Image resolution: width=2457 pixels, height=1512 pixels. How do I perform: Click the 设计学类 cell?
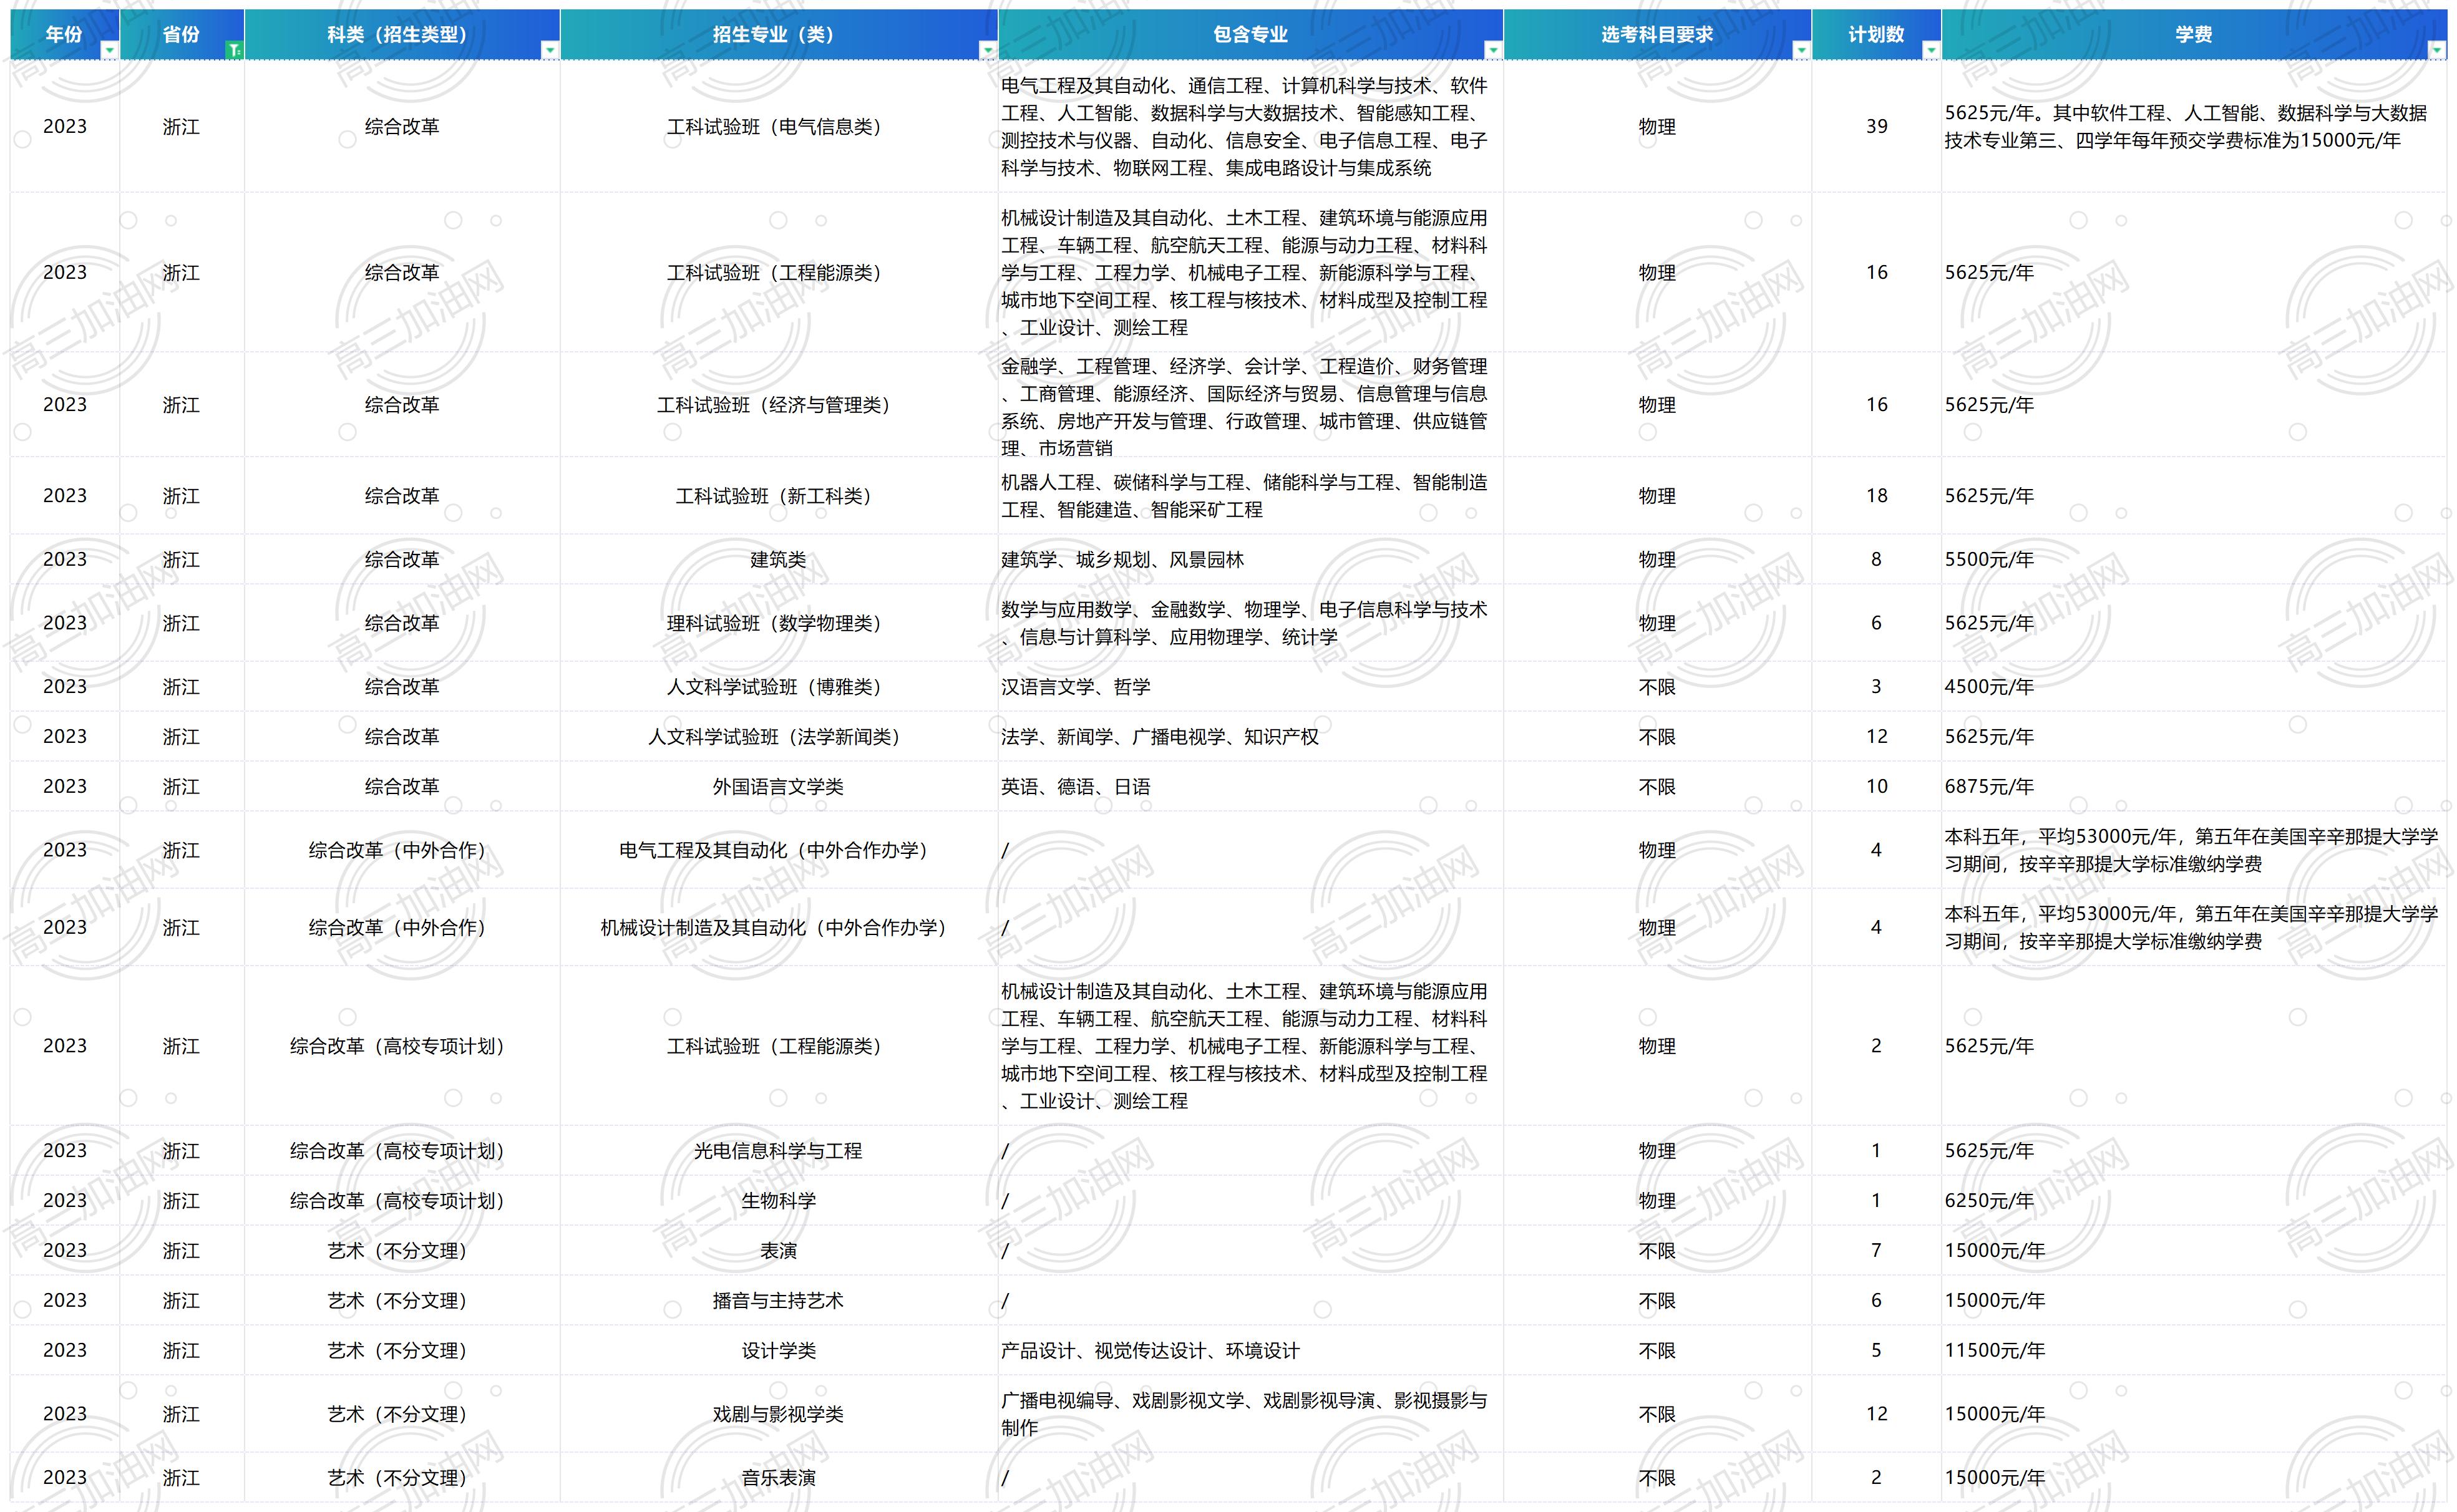click(x=779, y=1351)
